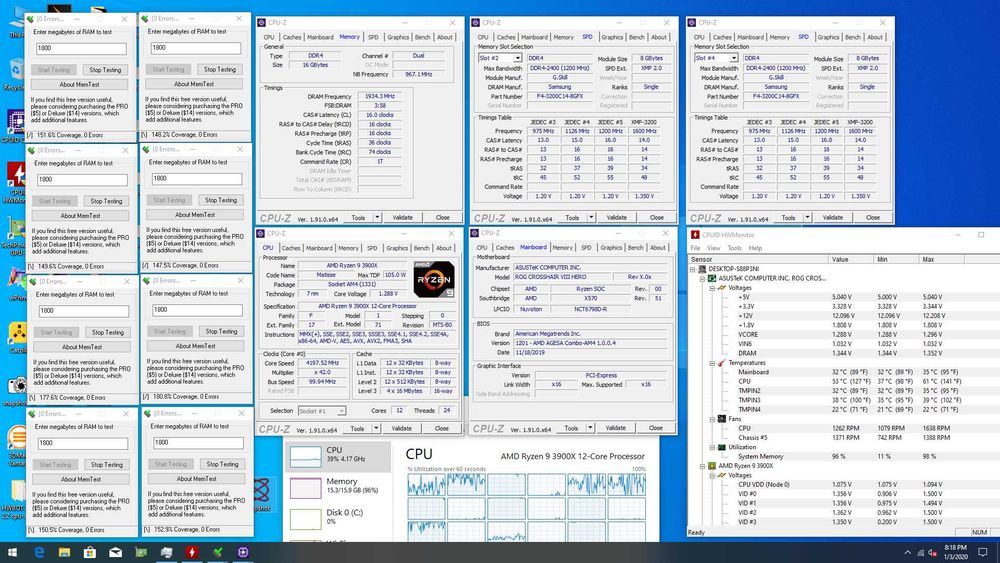Click the Temperatures thermometer icon in HWMonitor
Image resolution: width=1000 pixels, height=563 pixels.
722,363
